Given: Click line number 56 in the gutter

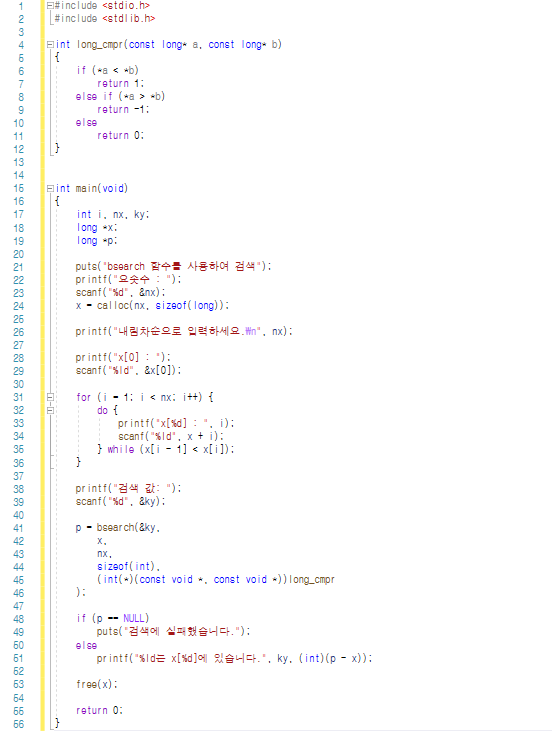Looking at the screenshot, I should [x=19, y=724].
